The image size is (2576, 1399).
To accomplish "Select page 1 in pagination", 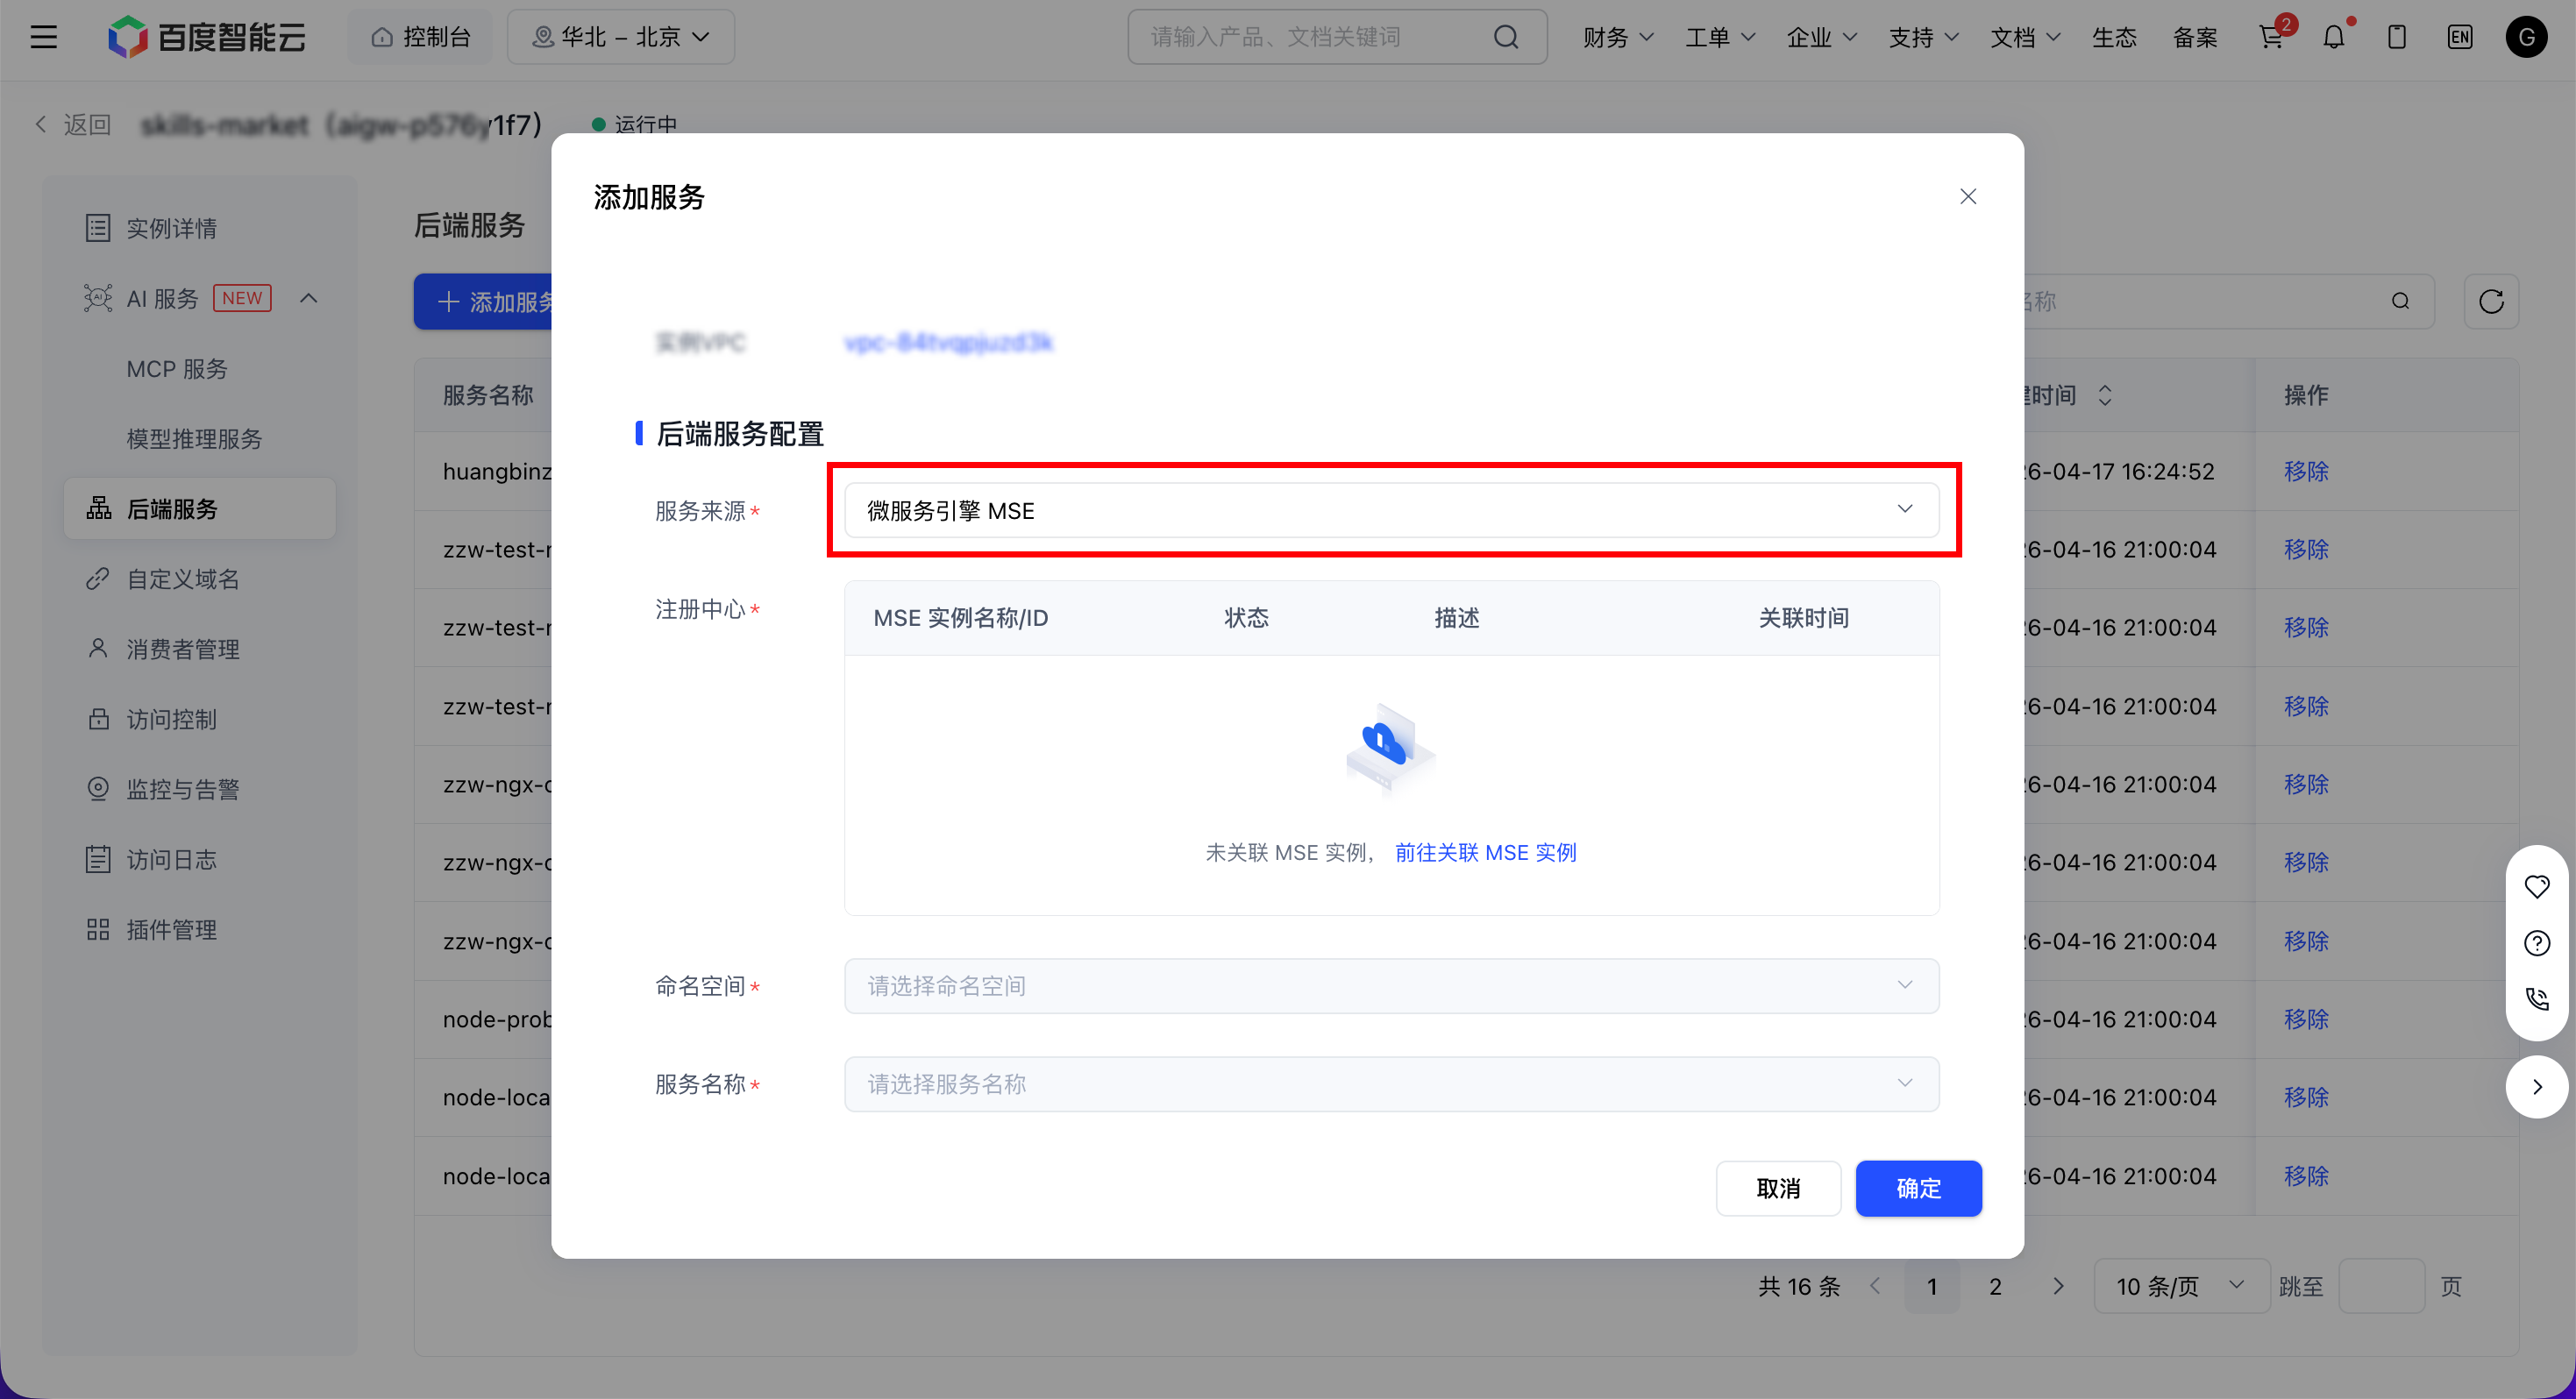I will click(1932, 1286).
